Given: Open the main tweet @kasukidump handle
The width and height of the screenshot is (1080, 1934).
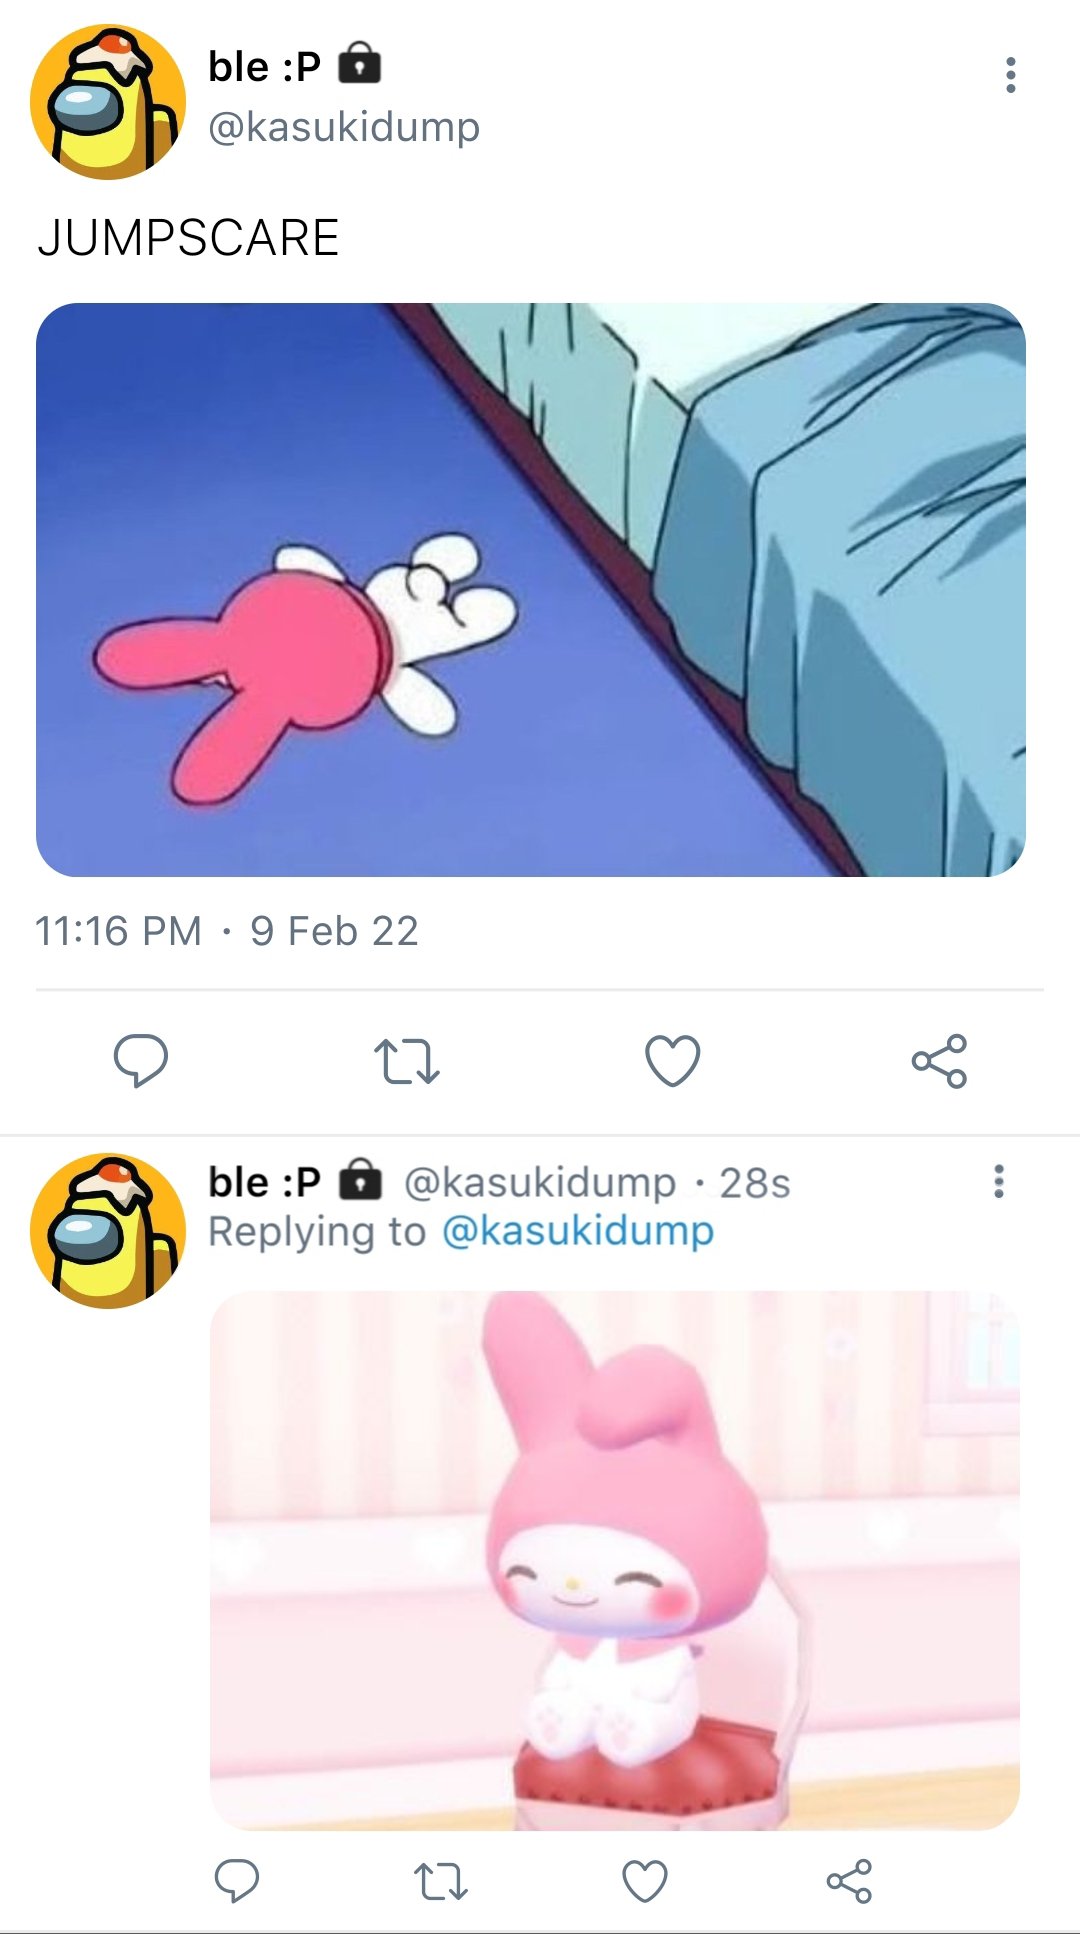Looking at the screenshot, I should tap(344, 127).
